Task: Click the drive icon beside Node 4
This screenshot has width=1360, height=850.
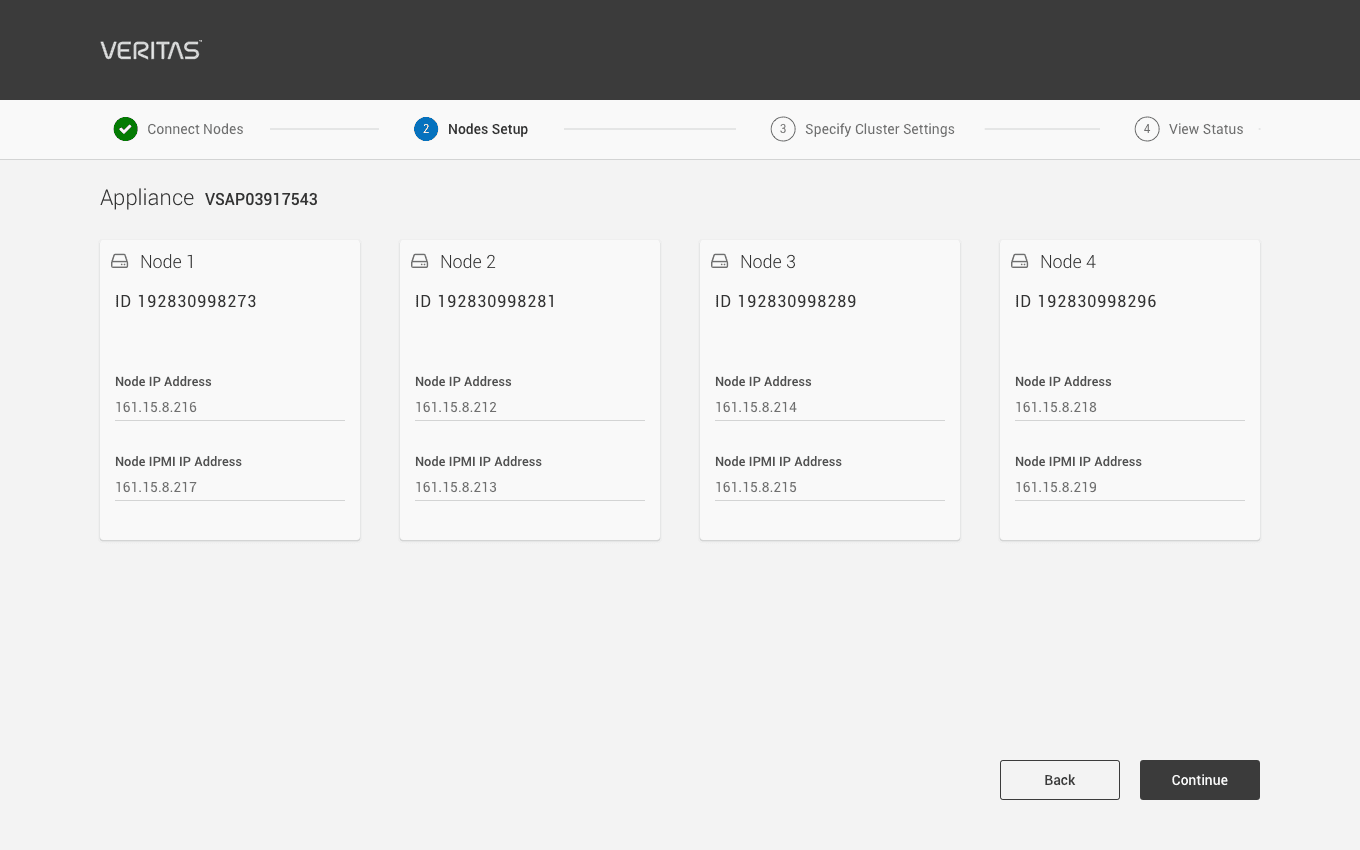Action: [1020, 261]
